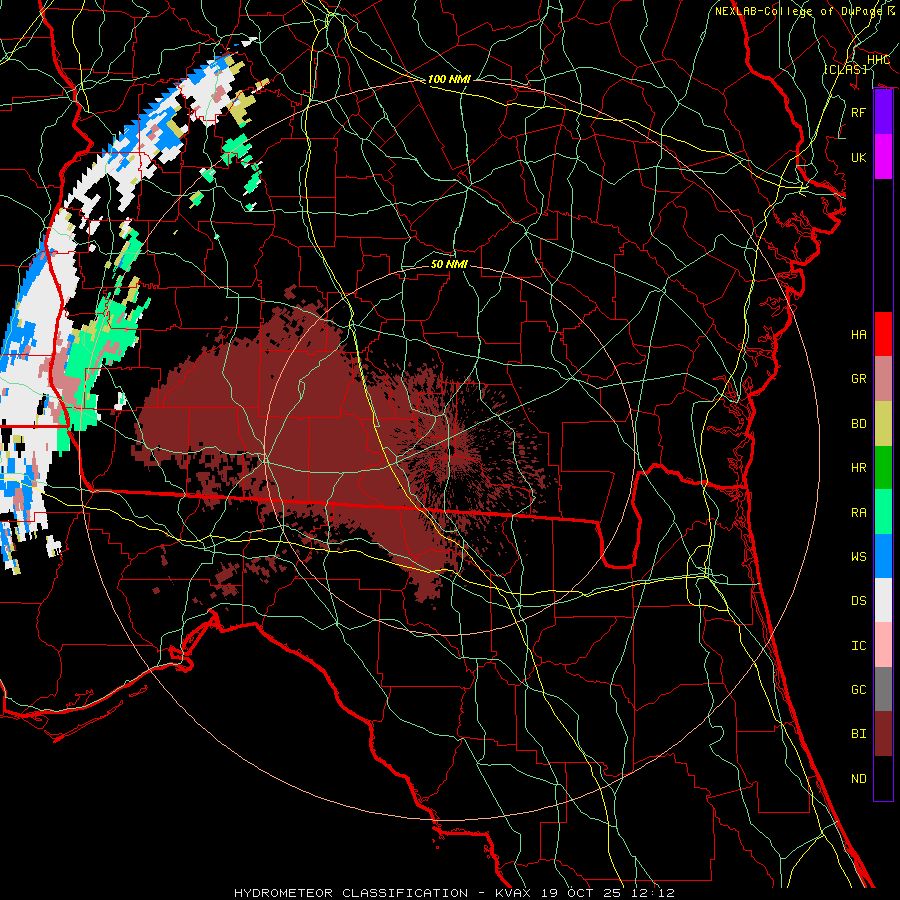900x900 pixels.
Task: Click the BD yellow-olive legend swatch
Action: pos(883,423)
